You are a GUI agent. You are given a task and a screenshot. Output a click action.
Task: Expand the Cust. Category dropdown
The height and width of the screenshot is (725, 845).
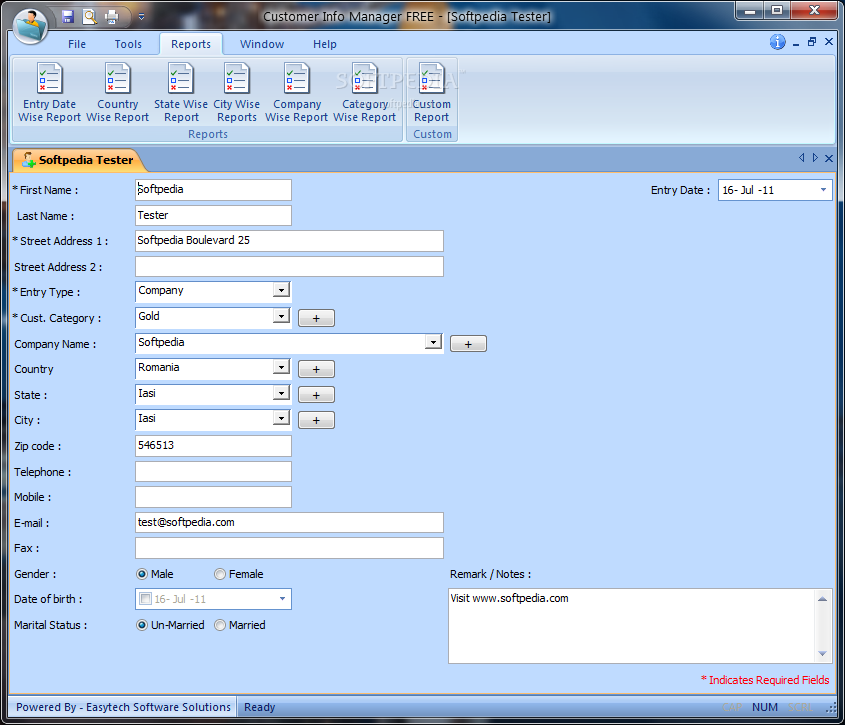click(x=281, y=316)
